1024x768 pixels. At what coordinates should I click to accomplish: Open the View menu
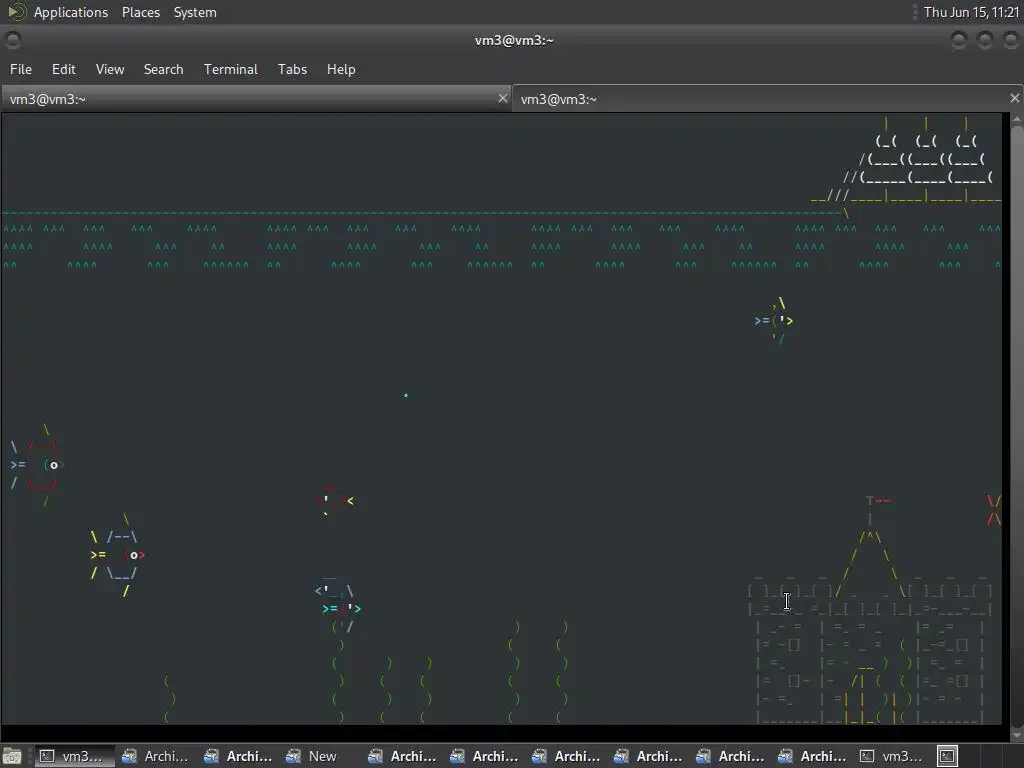[110, 69]
